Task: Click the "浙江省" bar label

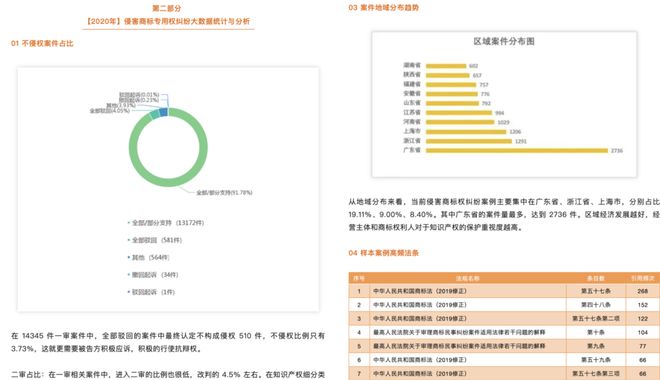Action: (x=412, y=141)
